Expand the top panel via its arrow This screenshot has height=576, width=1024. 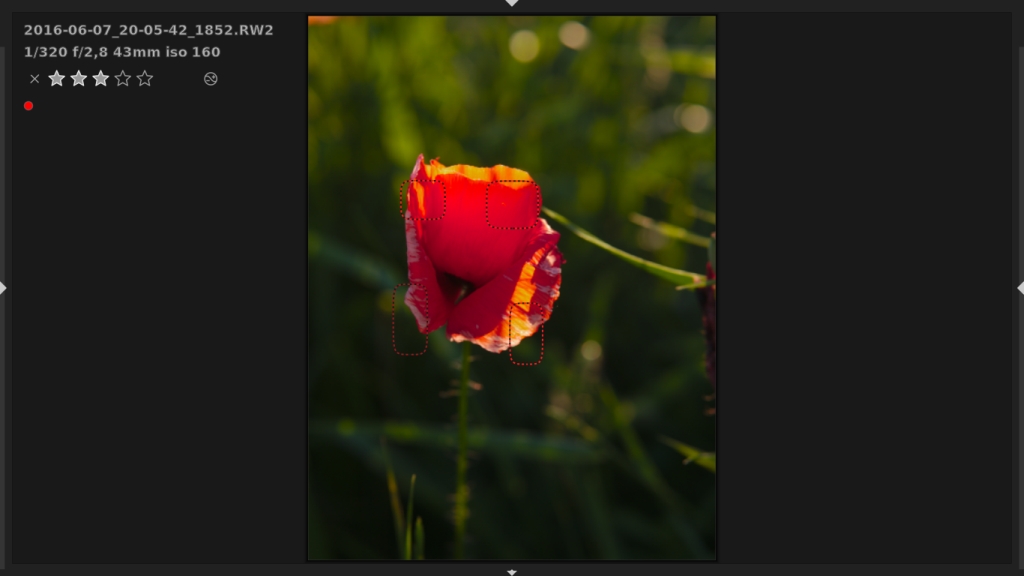pyautogui.click(x=511, y=4)
